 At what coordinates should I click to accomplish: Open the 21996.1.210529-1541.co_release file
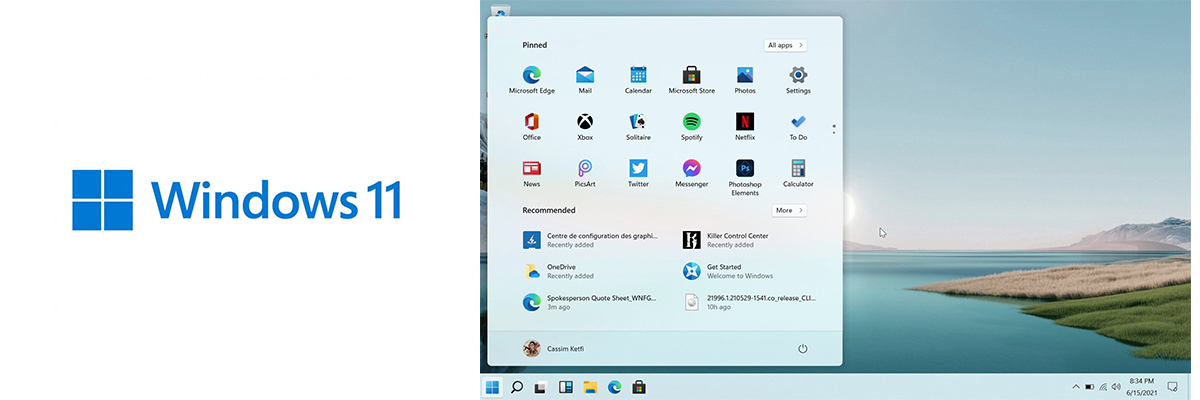coord(752,302)
